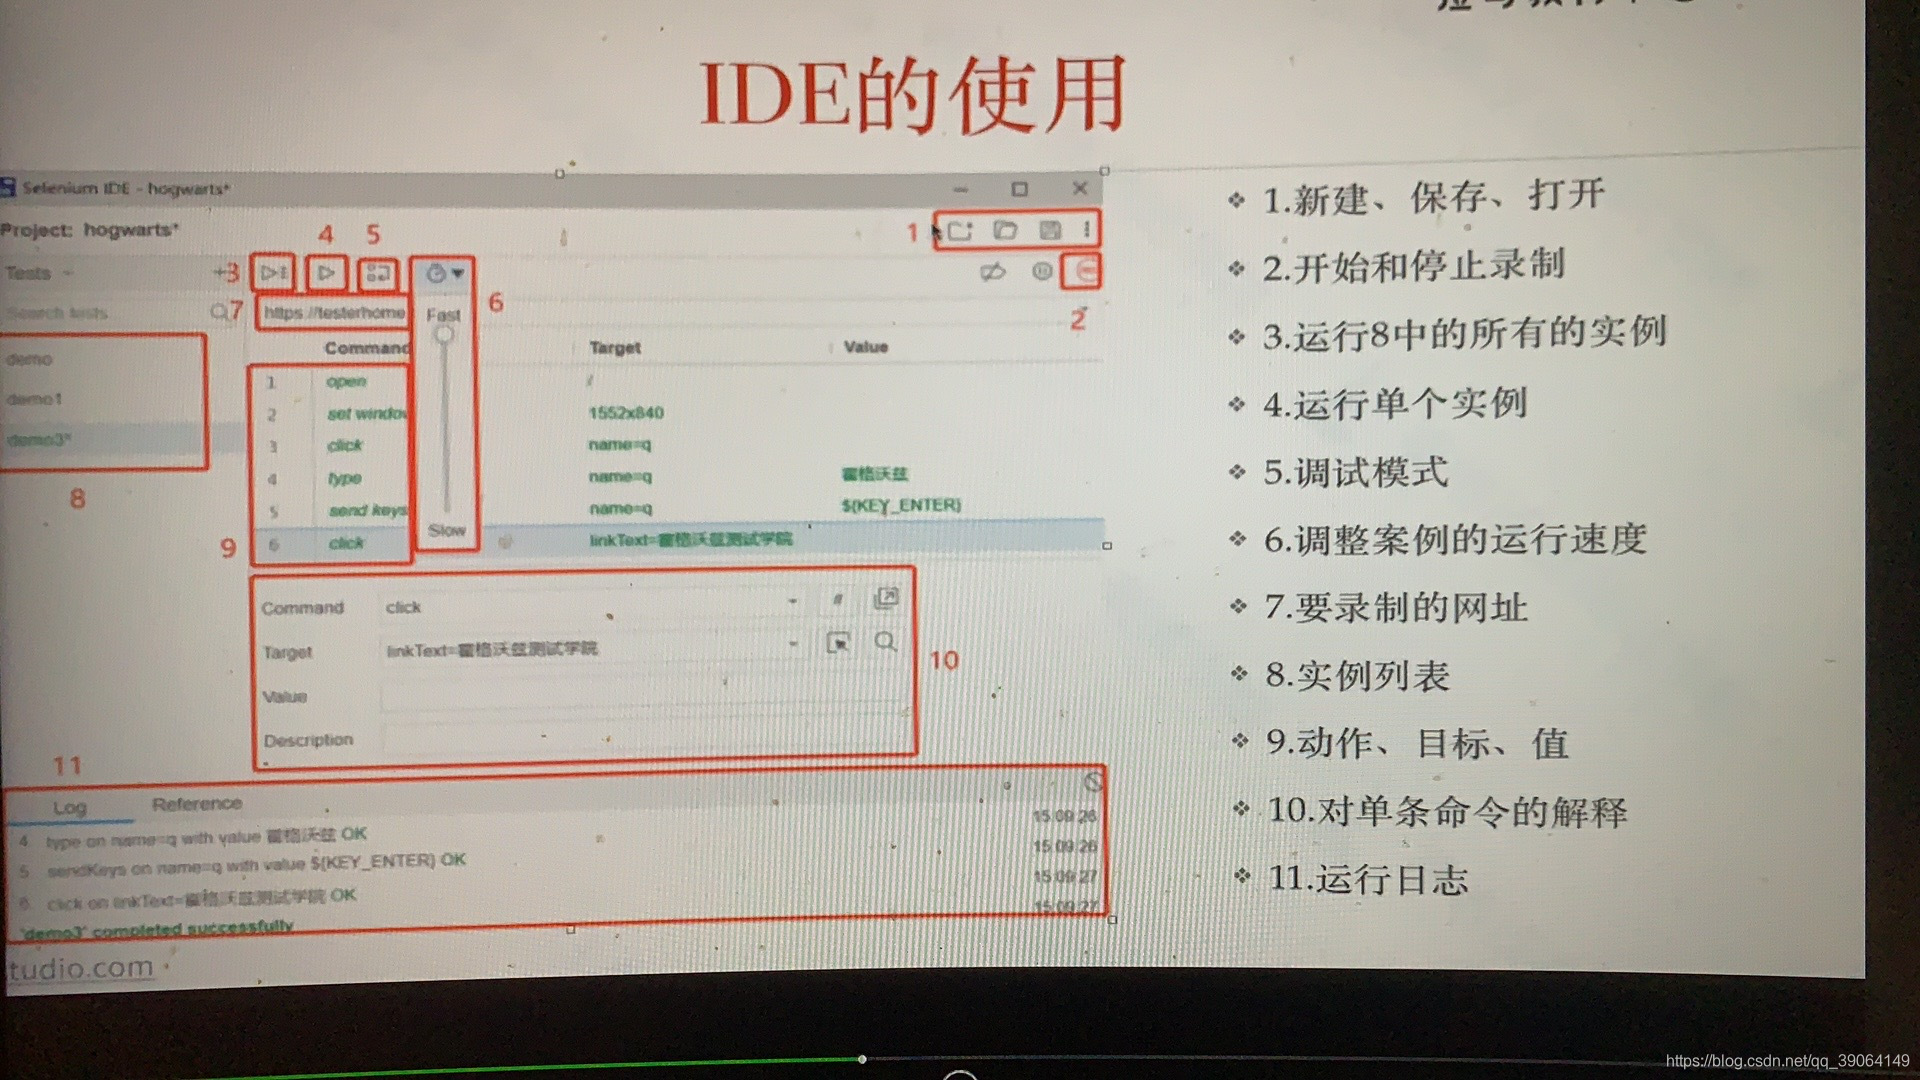Select the demo1 test in list

[36, 399]
